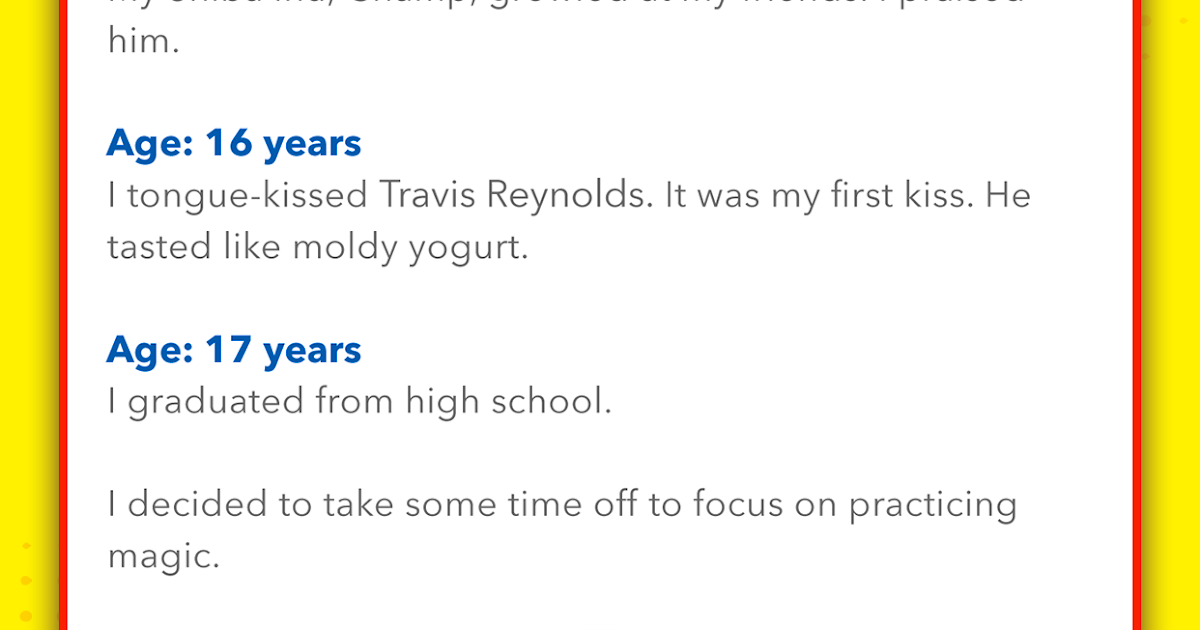Tap the word "magic." in the log

(x=163, y=557)
